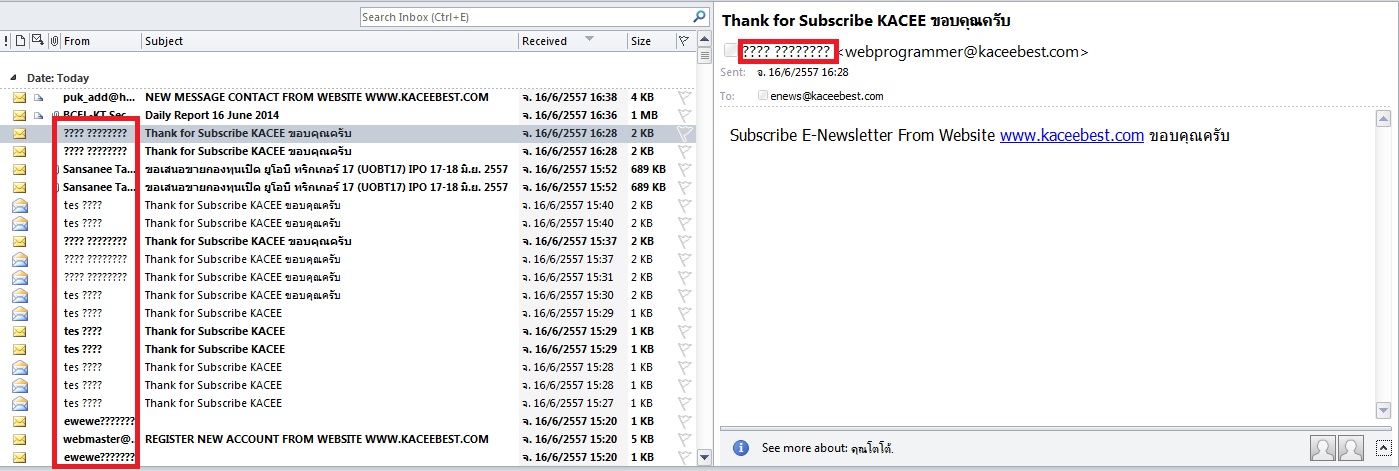1399x471 pixels.
Task: Click the message list scrollbar thumb
Action: pyautogui.click(x=704, y=57)
